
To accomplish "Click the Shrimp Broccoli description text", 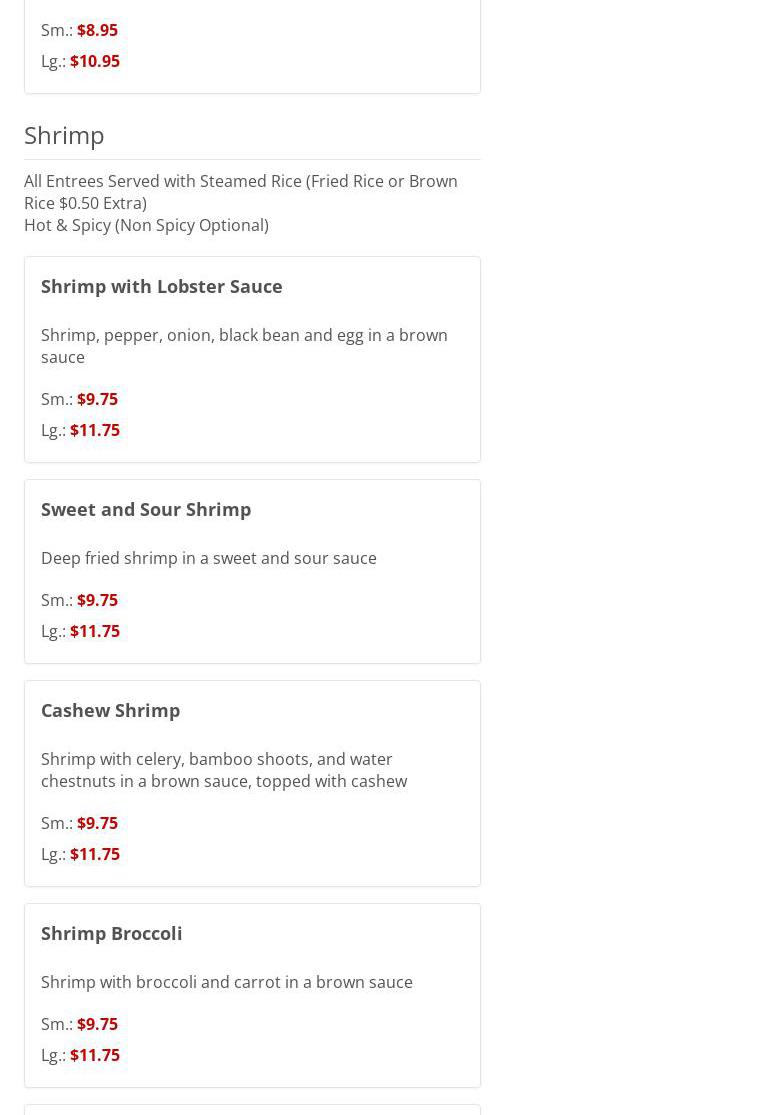I will 226,982.
